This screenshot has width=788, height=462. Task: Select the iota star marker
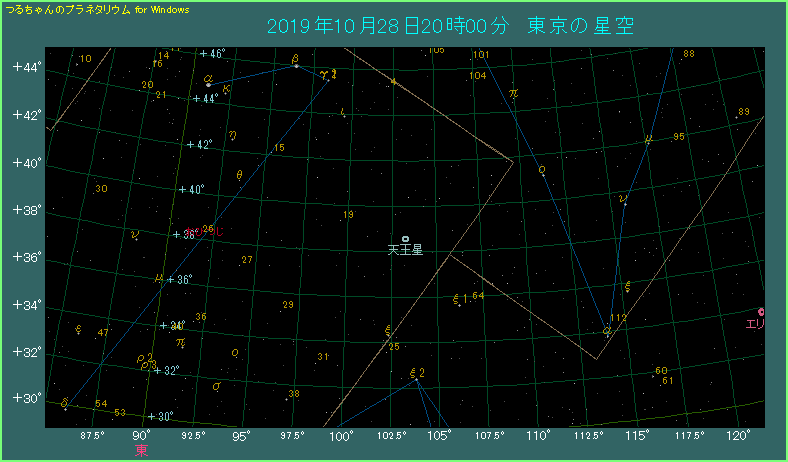pyautogui.click(x=343, y=113)
